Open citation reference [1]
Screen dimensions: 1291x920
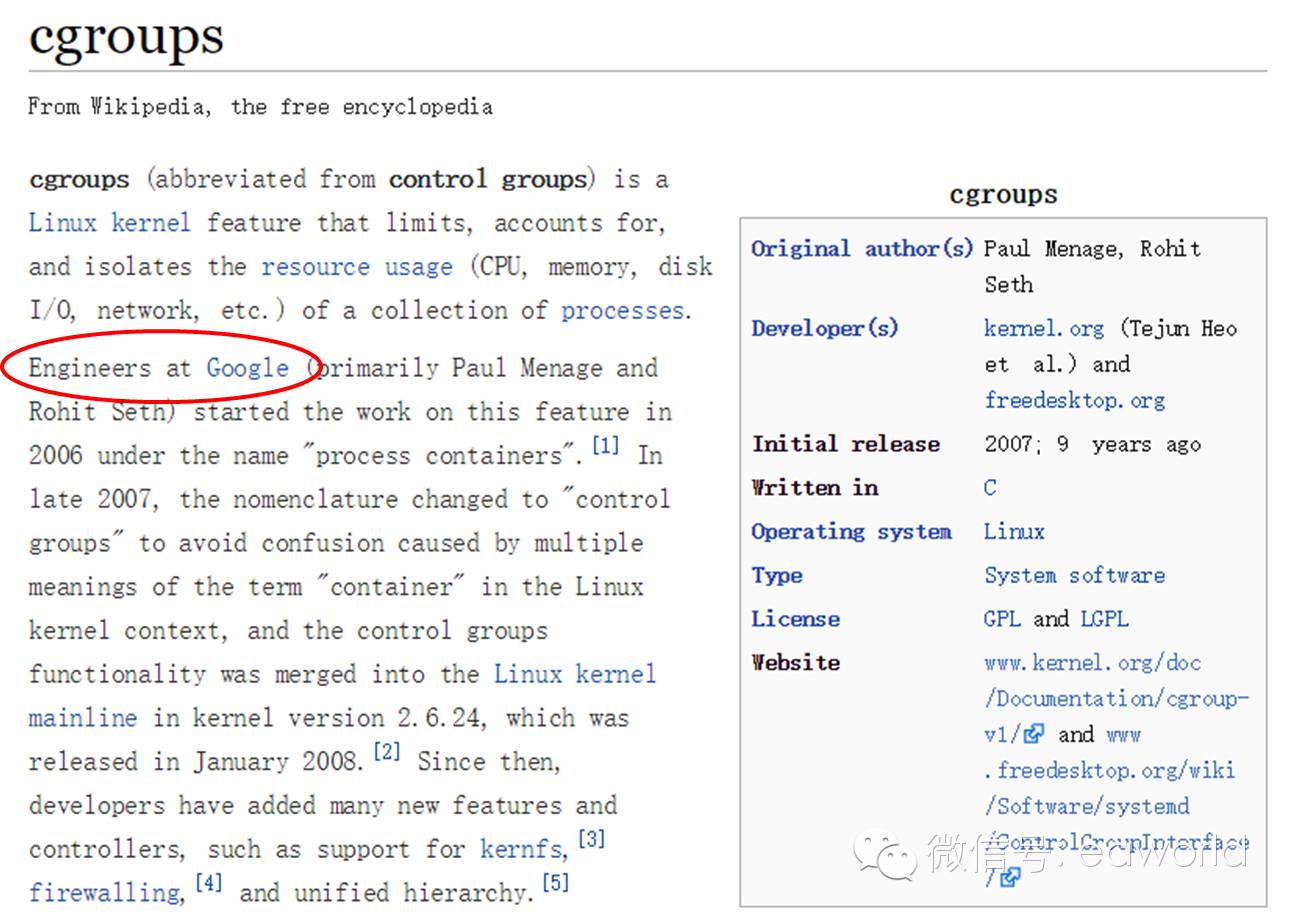coord(606,445)
